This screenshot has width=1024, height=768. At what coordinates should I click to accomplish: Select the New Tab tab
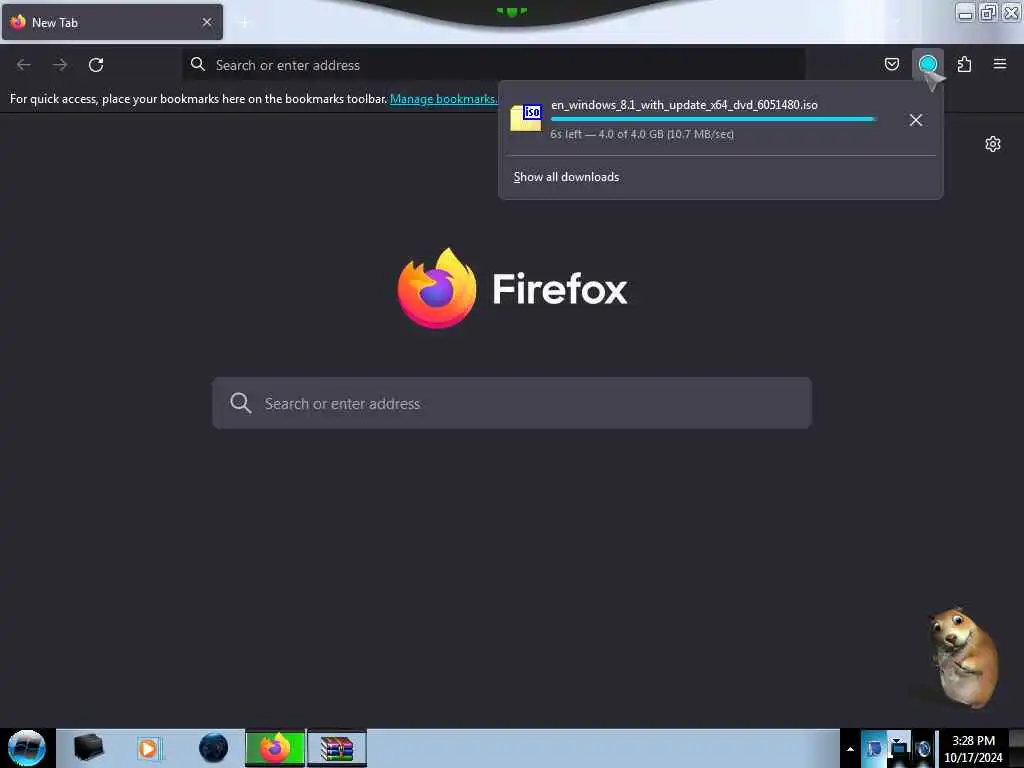[112, 22]
